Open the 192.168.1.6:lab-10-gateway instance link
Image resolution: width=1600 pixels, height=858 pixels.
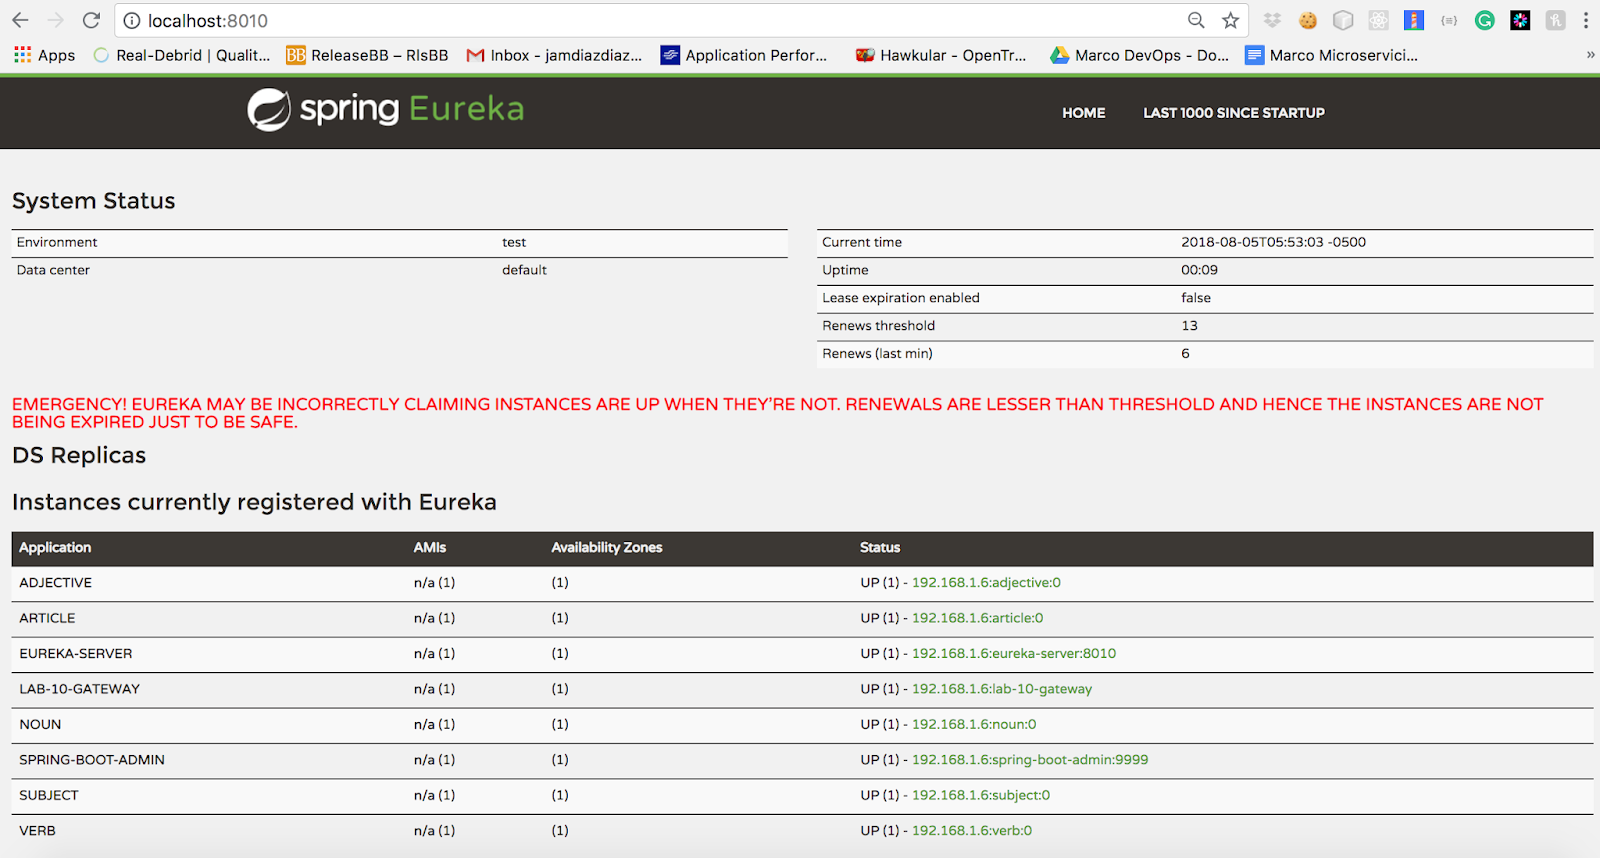tap(1002, 689)
